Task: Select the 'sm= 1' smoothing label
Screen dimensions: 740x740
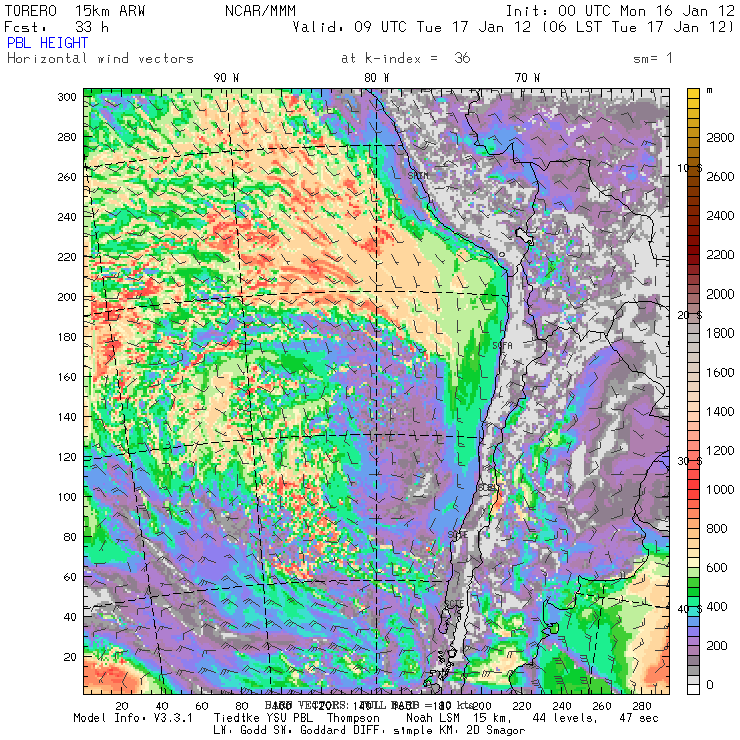Action: click(653, 59)
